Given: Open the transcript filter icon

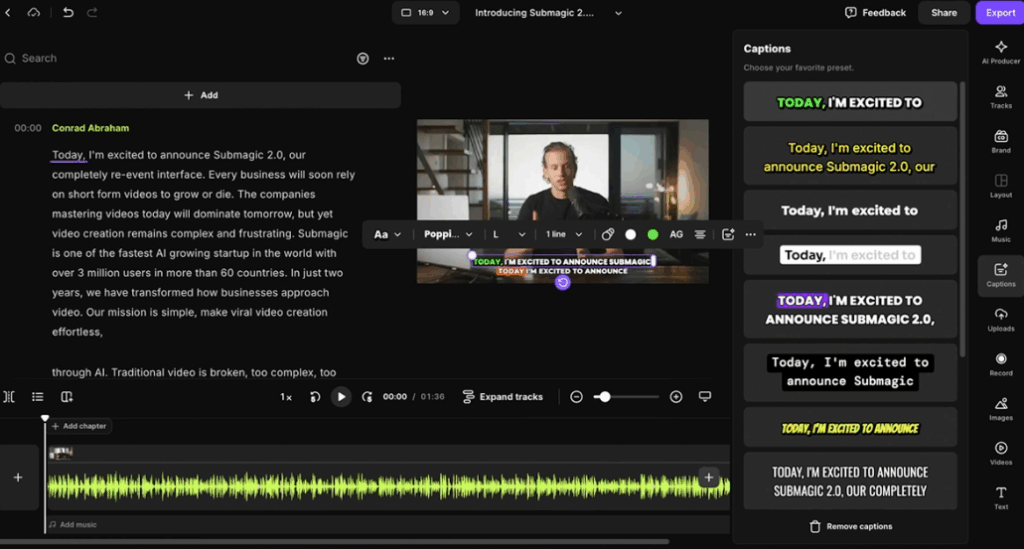Looking at the screenshot, I should (362, 59).
